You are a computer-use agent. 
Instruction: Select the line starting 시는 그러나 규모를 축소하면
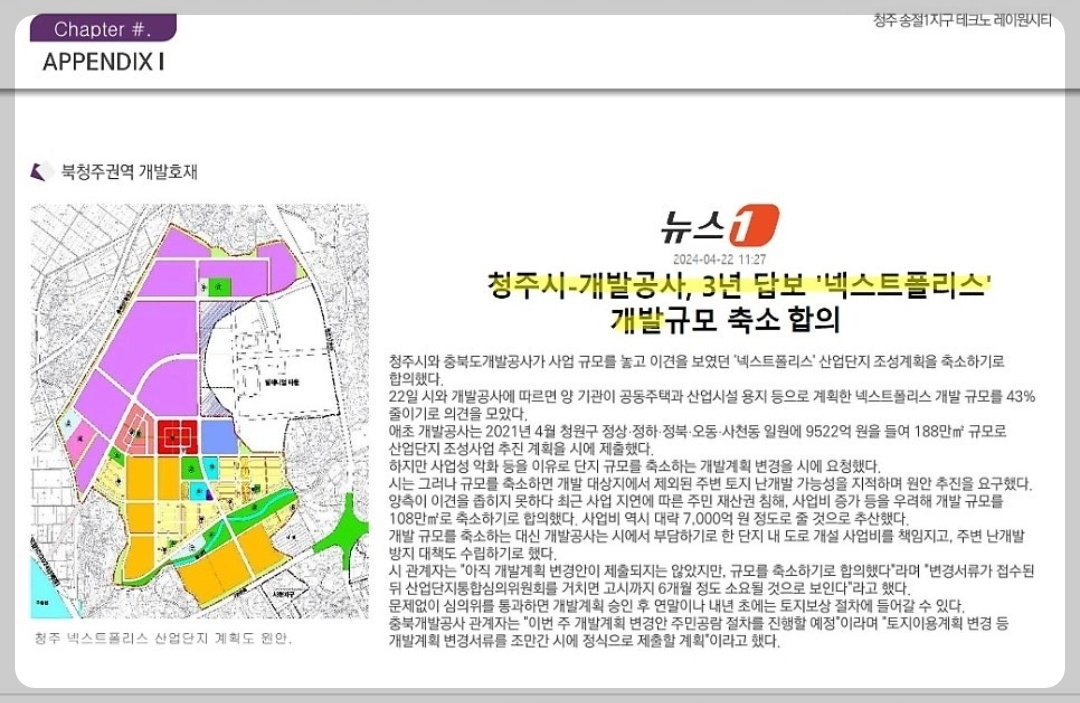(710, 484)
